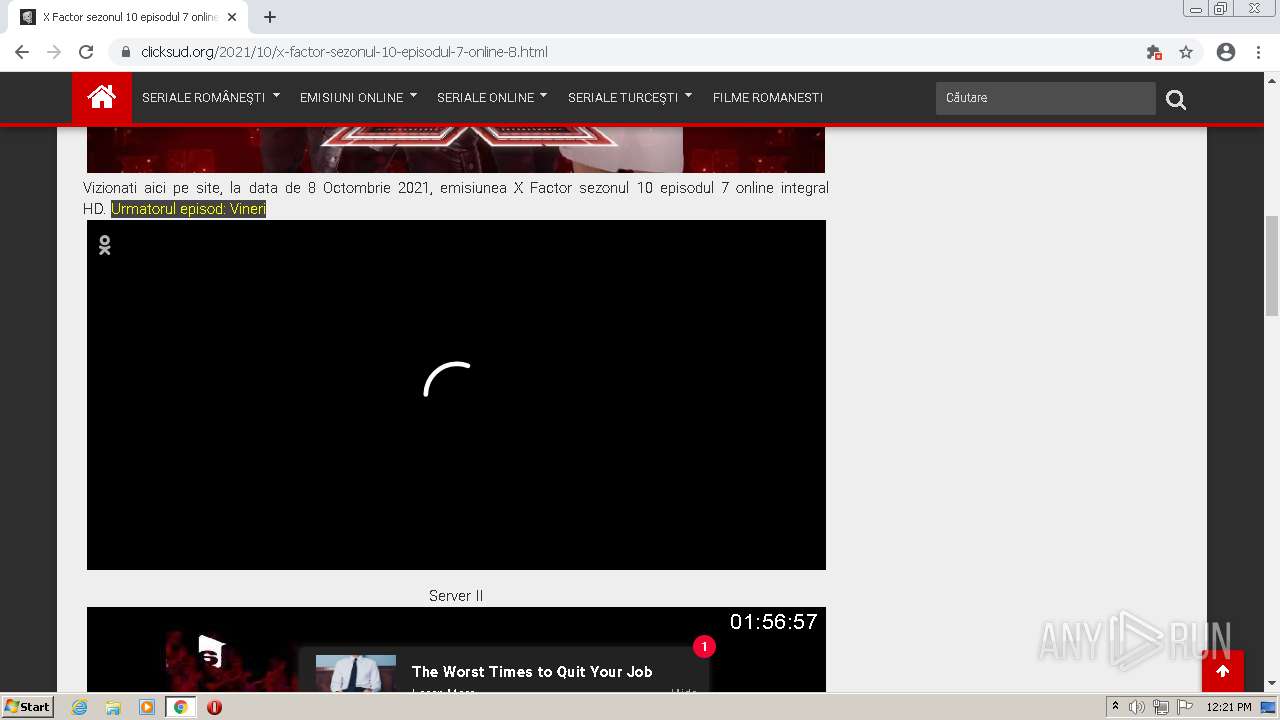Expand Emisiuni Online dropdown menu
The image size is (1280, 720).
click(x=358, y=98)
